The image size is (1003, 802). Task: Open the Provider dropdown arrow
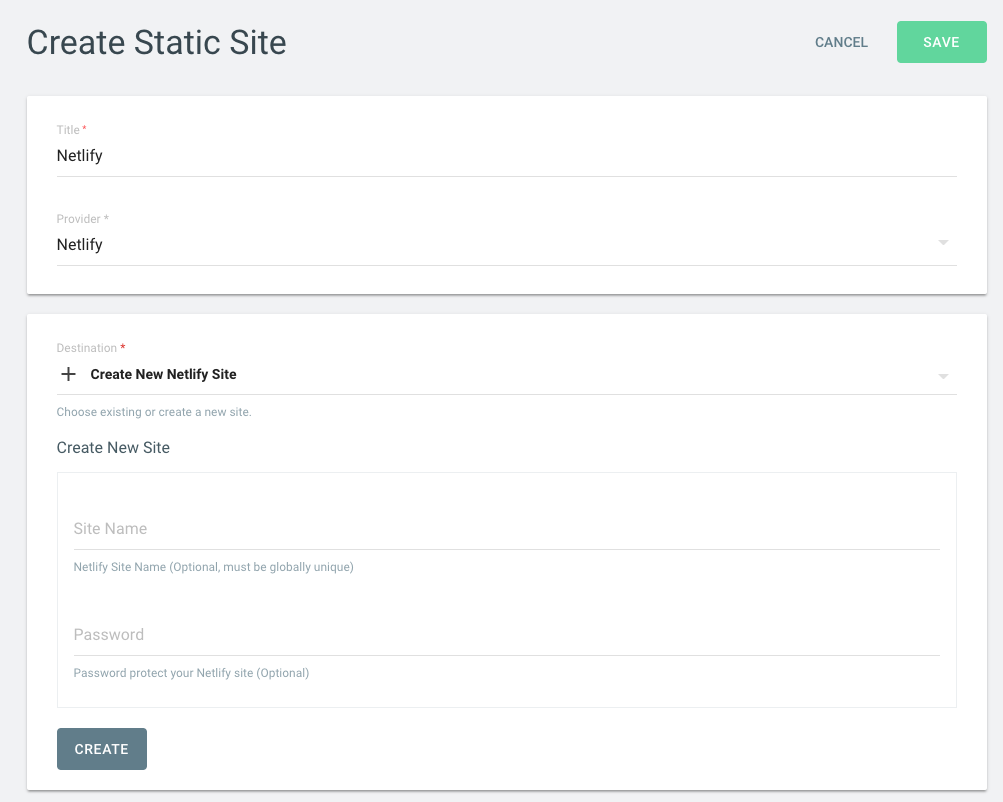[943, 242]
